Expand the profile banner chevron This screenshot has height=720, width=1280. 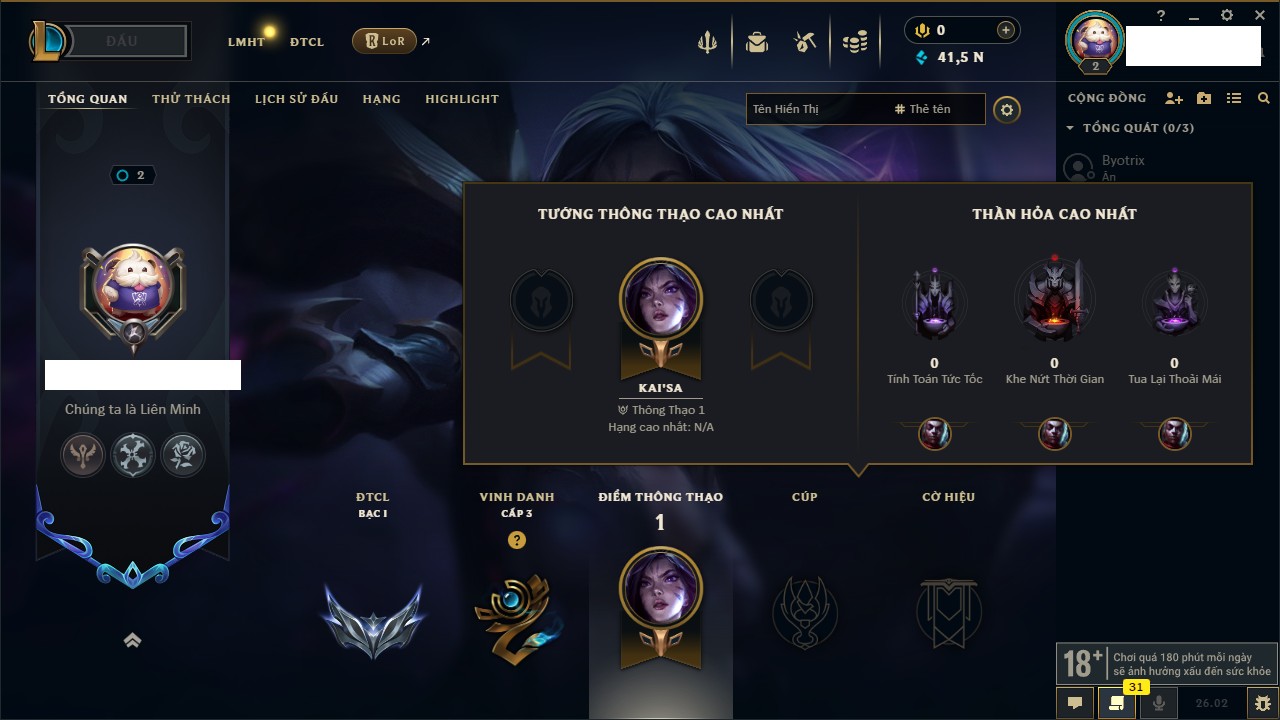pos(132,641)
